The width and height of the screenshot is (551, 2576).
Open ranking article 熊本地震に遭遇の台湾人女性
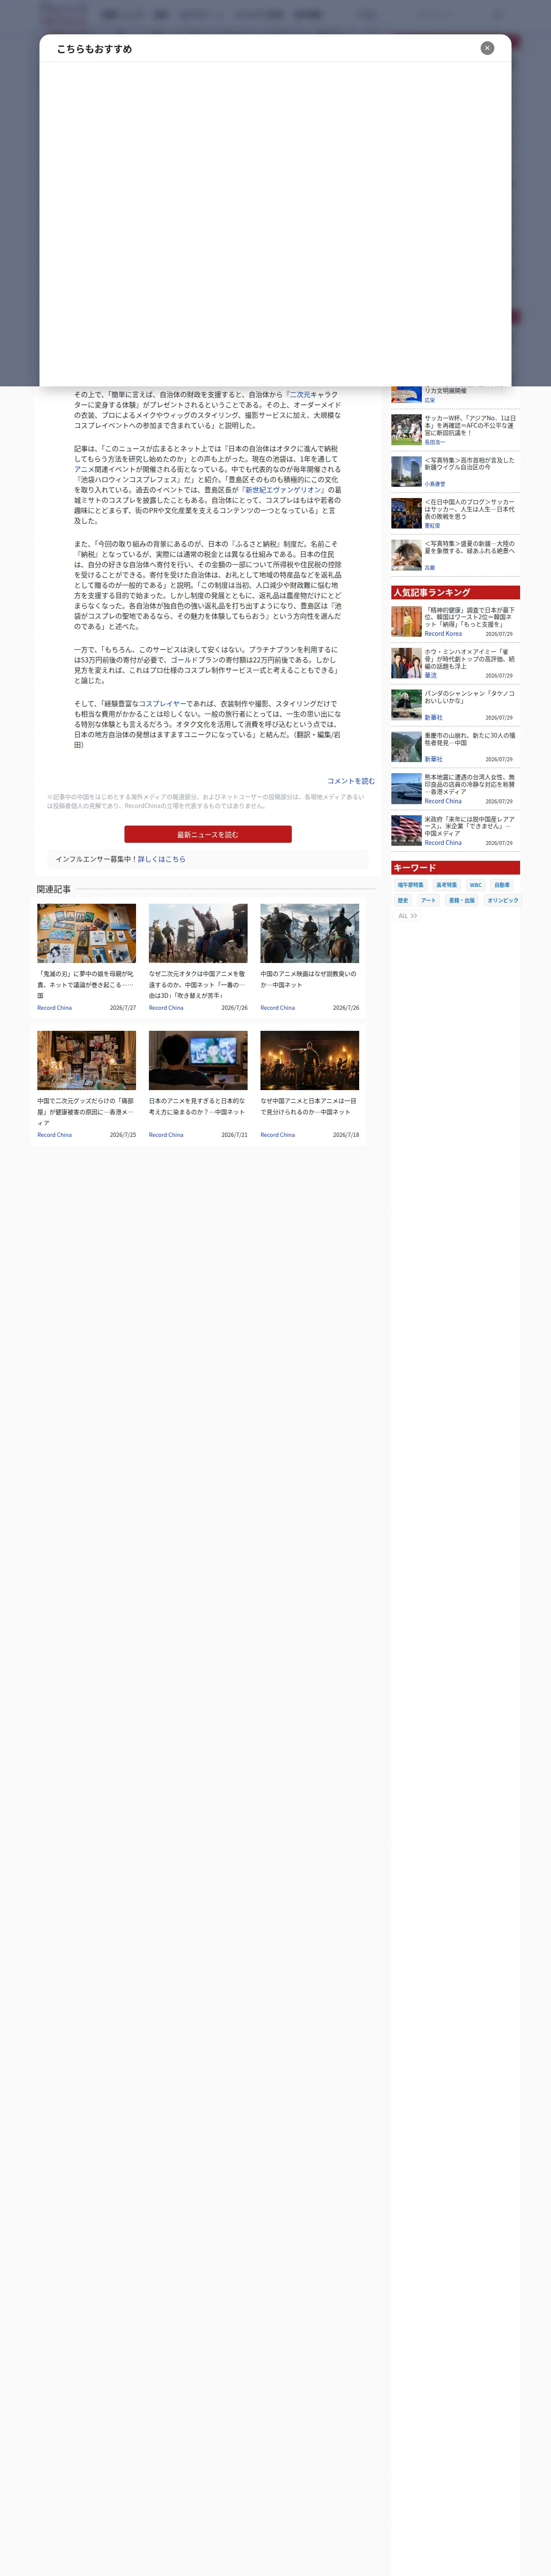point(470,784)
